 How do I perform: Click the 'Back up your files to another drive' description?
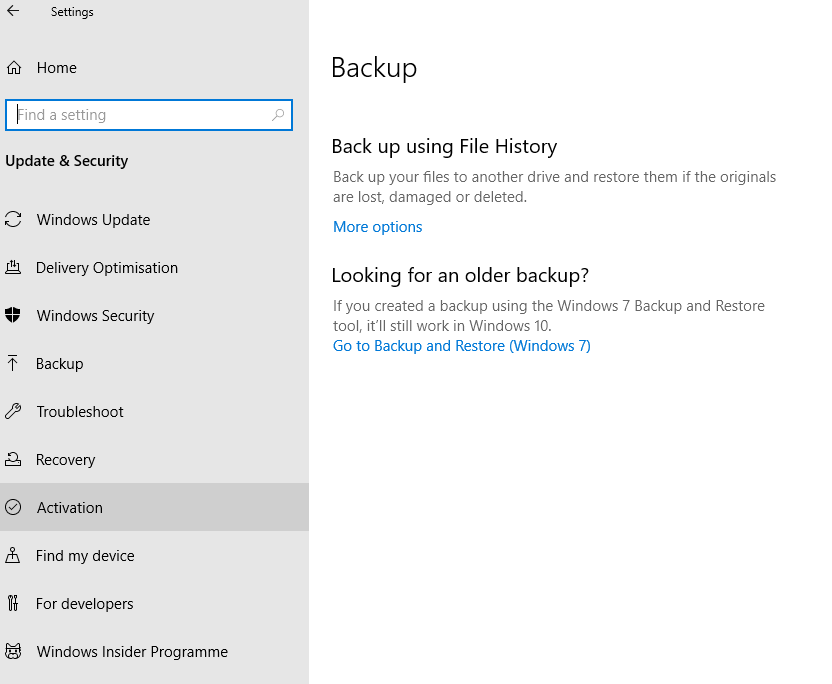click(x=554, y=187)
